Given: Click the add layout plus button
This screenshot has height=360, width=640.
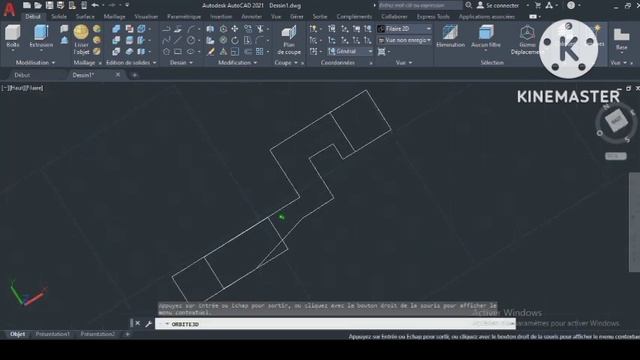Looking at the screenshot, I should 127,334.
